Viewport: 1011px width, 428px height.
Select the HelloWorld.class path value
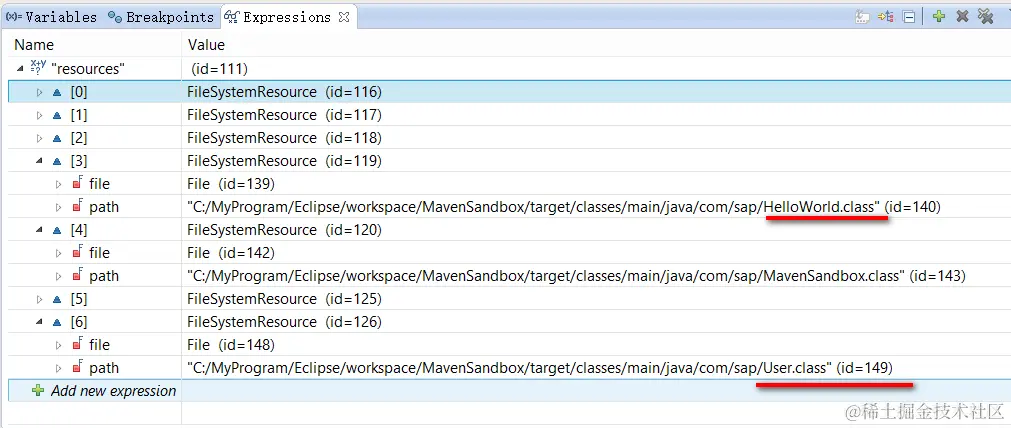tap(564, 208)
